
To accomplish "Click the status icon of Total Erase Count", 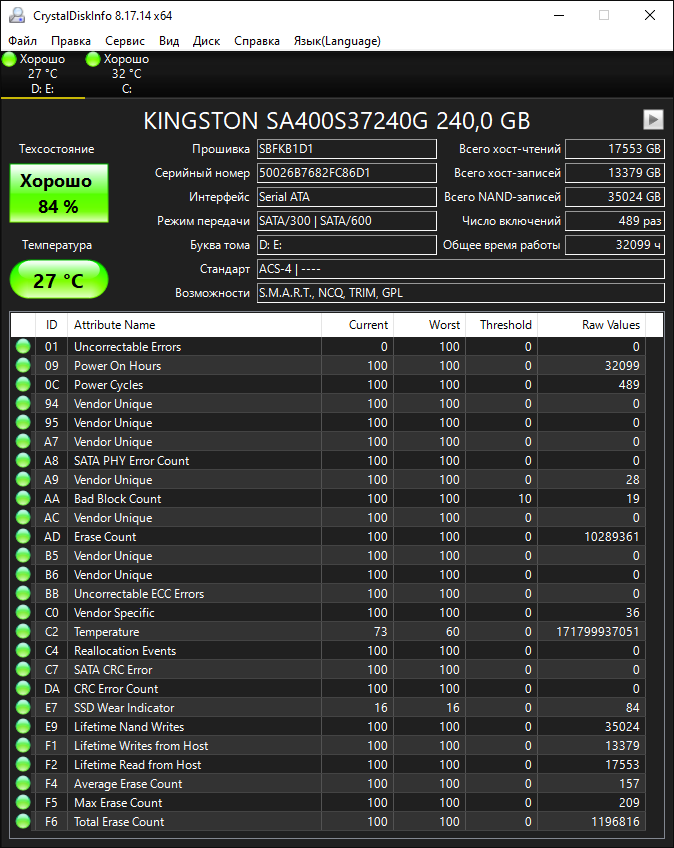I will 23,821.
